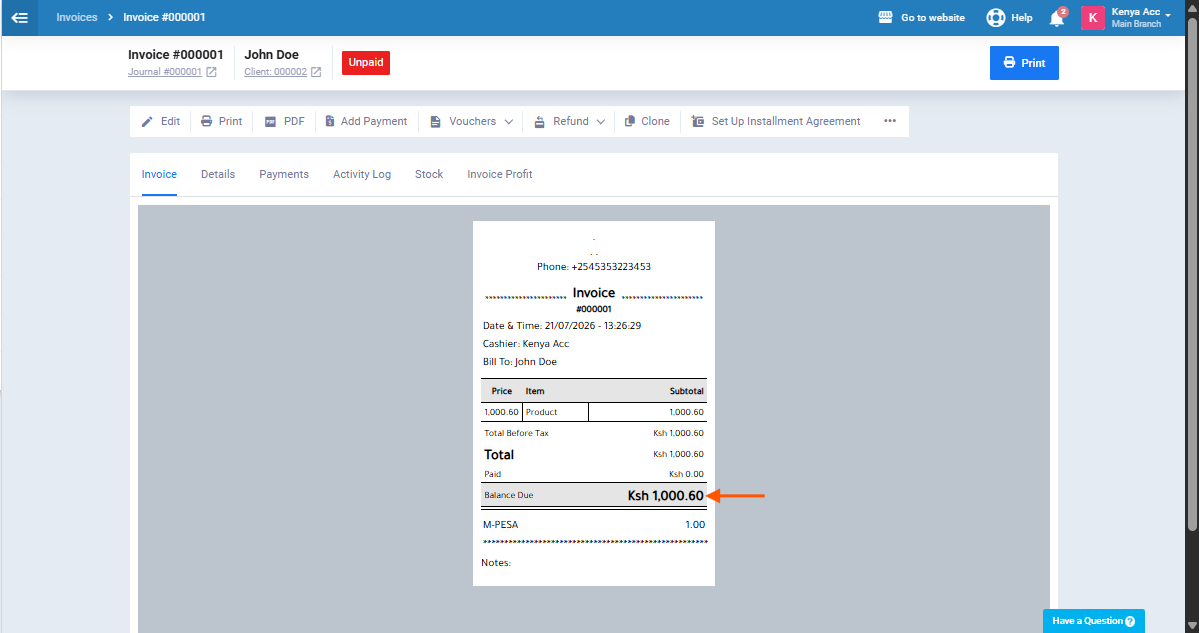This screenshot has height=633, width=1199.
Task: Open the notifications bell
Action: tap(1057, 18)
